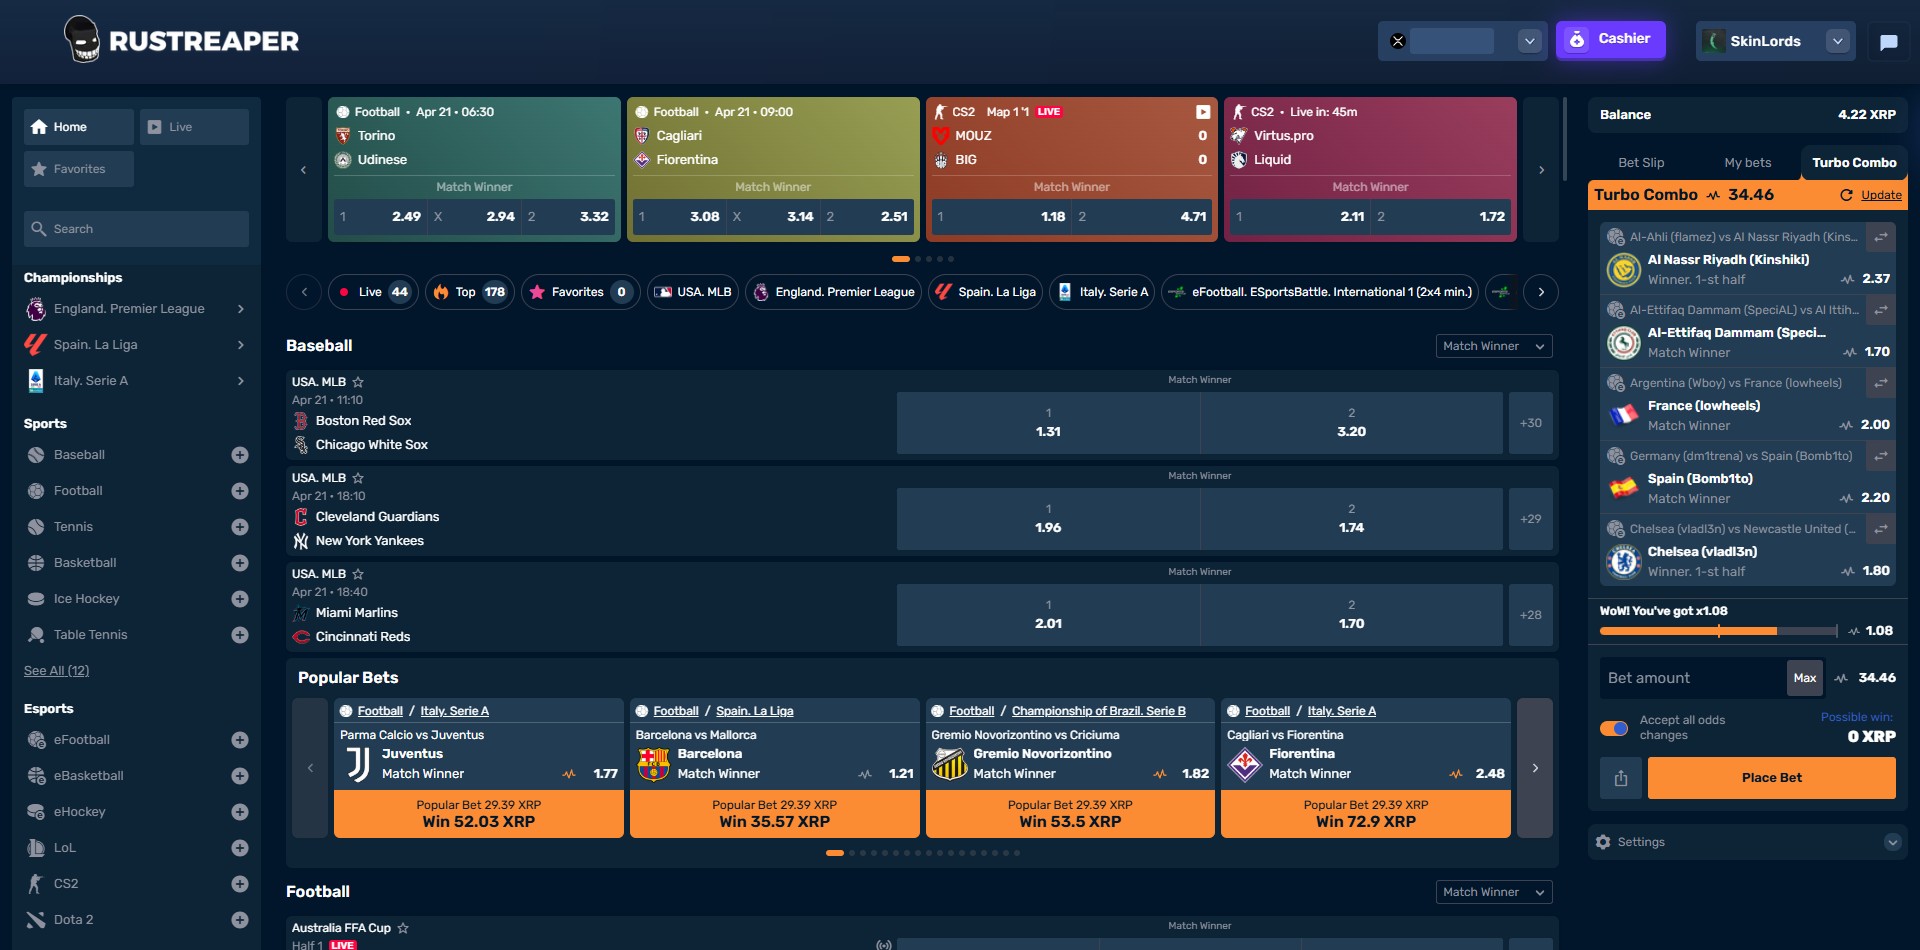1920x950 pixels.
Task: Add eFootball with its plus icon
Action: coord(240,740)
